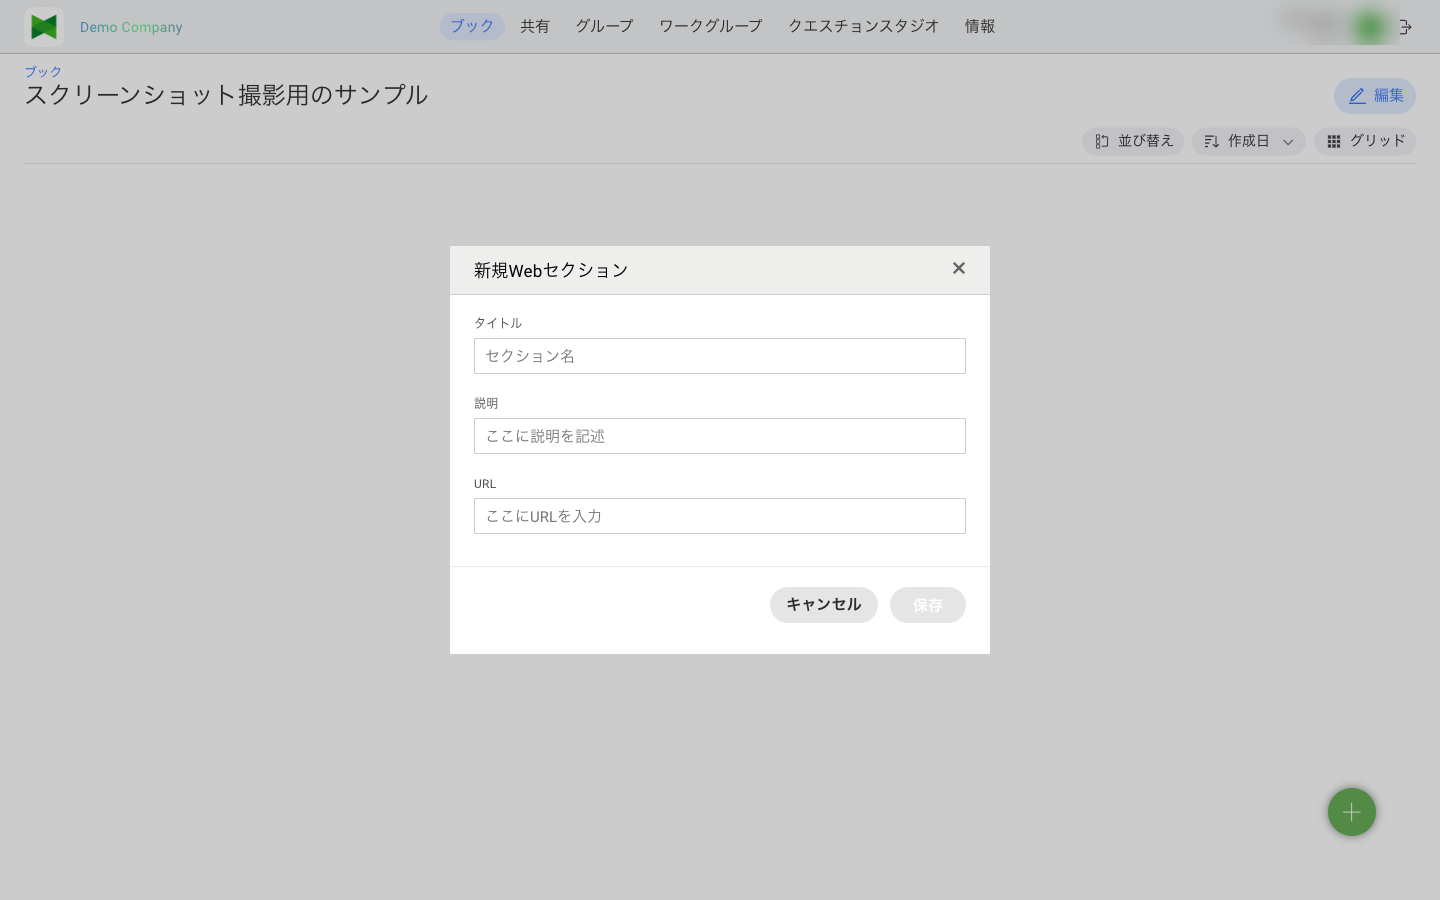Open the クエスチョンスタジオ tab
This screenshot has height=900, width=1440.
[864, 27]
